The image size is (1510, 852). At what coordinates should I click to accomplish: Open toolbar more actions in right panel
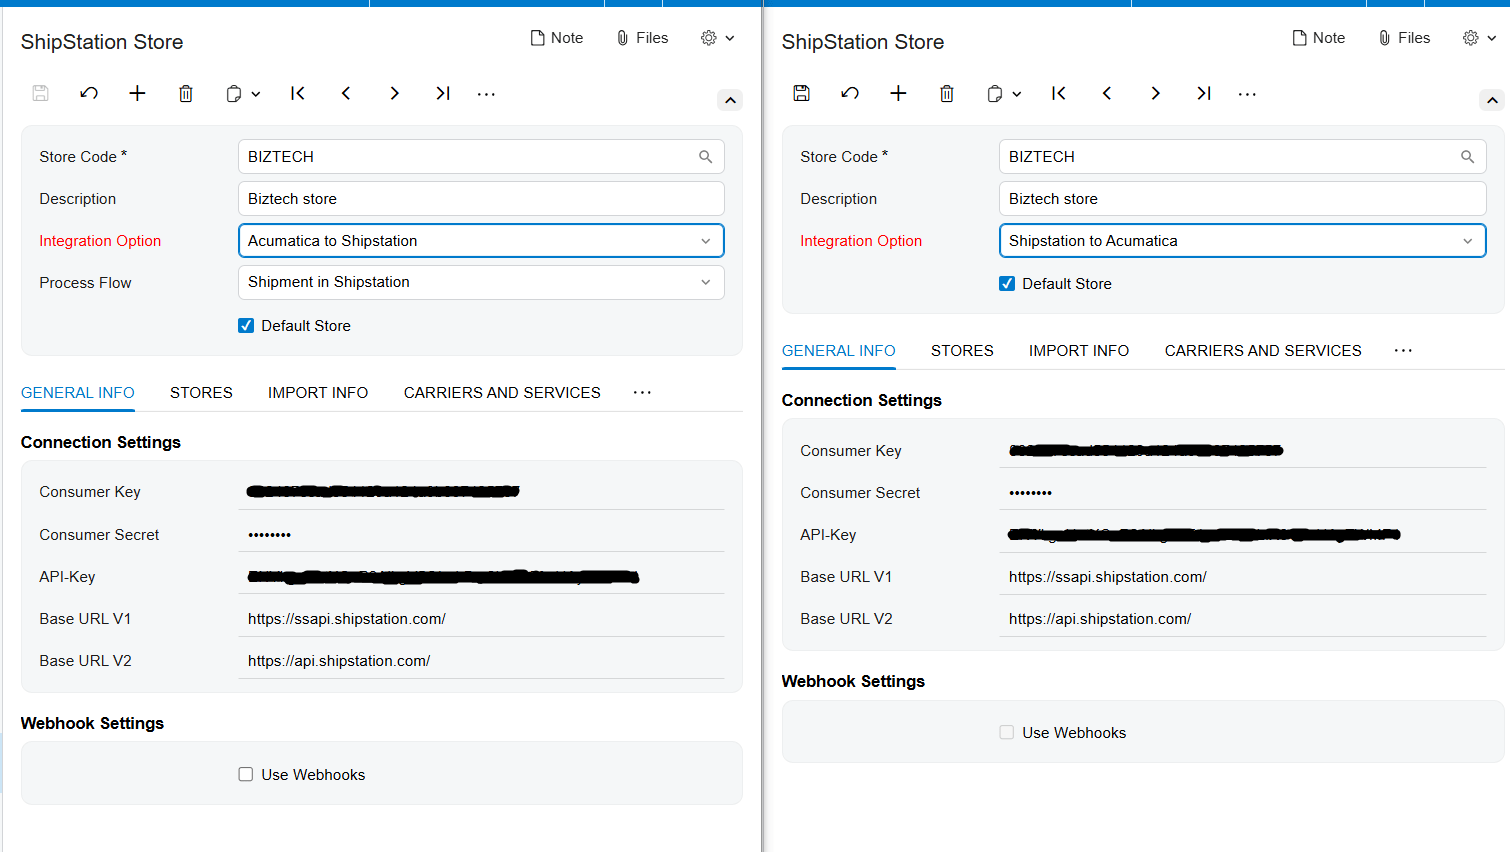click(1247, 94)
